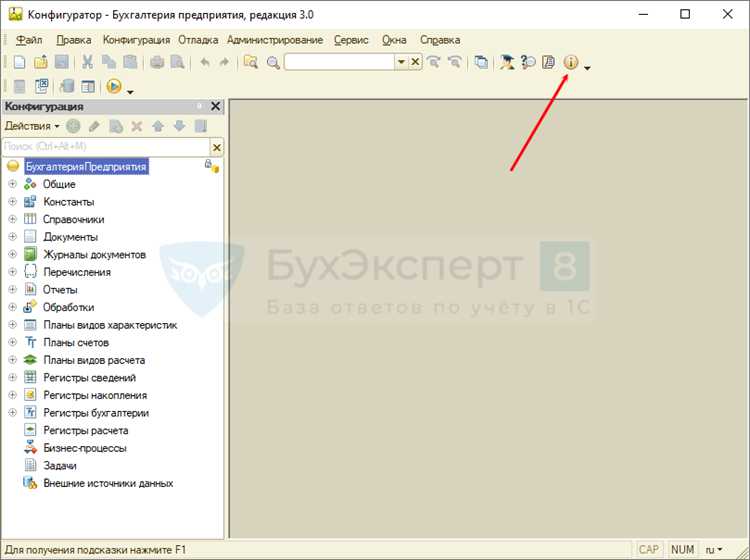Select the Планы счетов item
Screen dimensions: 750x560
[x=76, y=343]
